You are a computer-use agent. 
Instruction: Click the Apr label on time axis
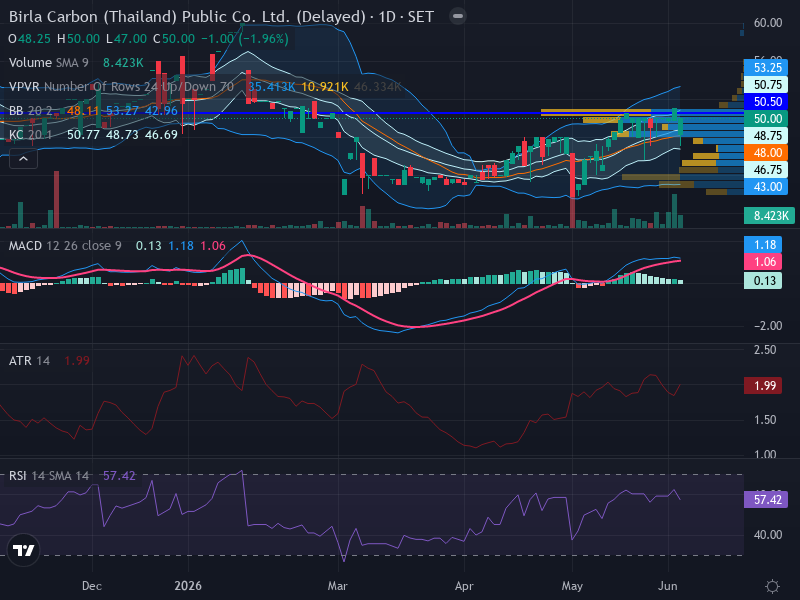coord(464,586)
